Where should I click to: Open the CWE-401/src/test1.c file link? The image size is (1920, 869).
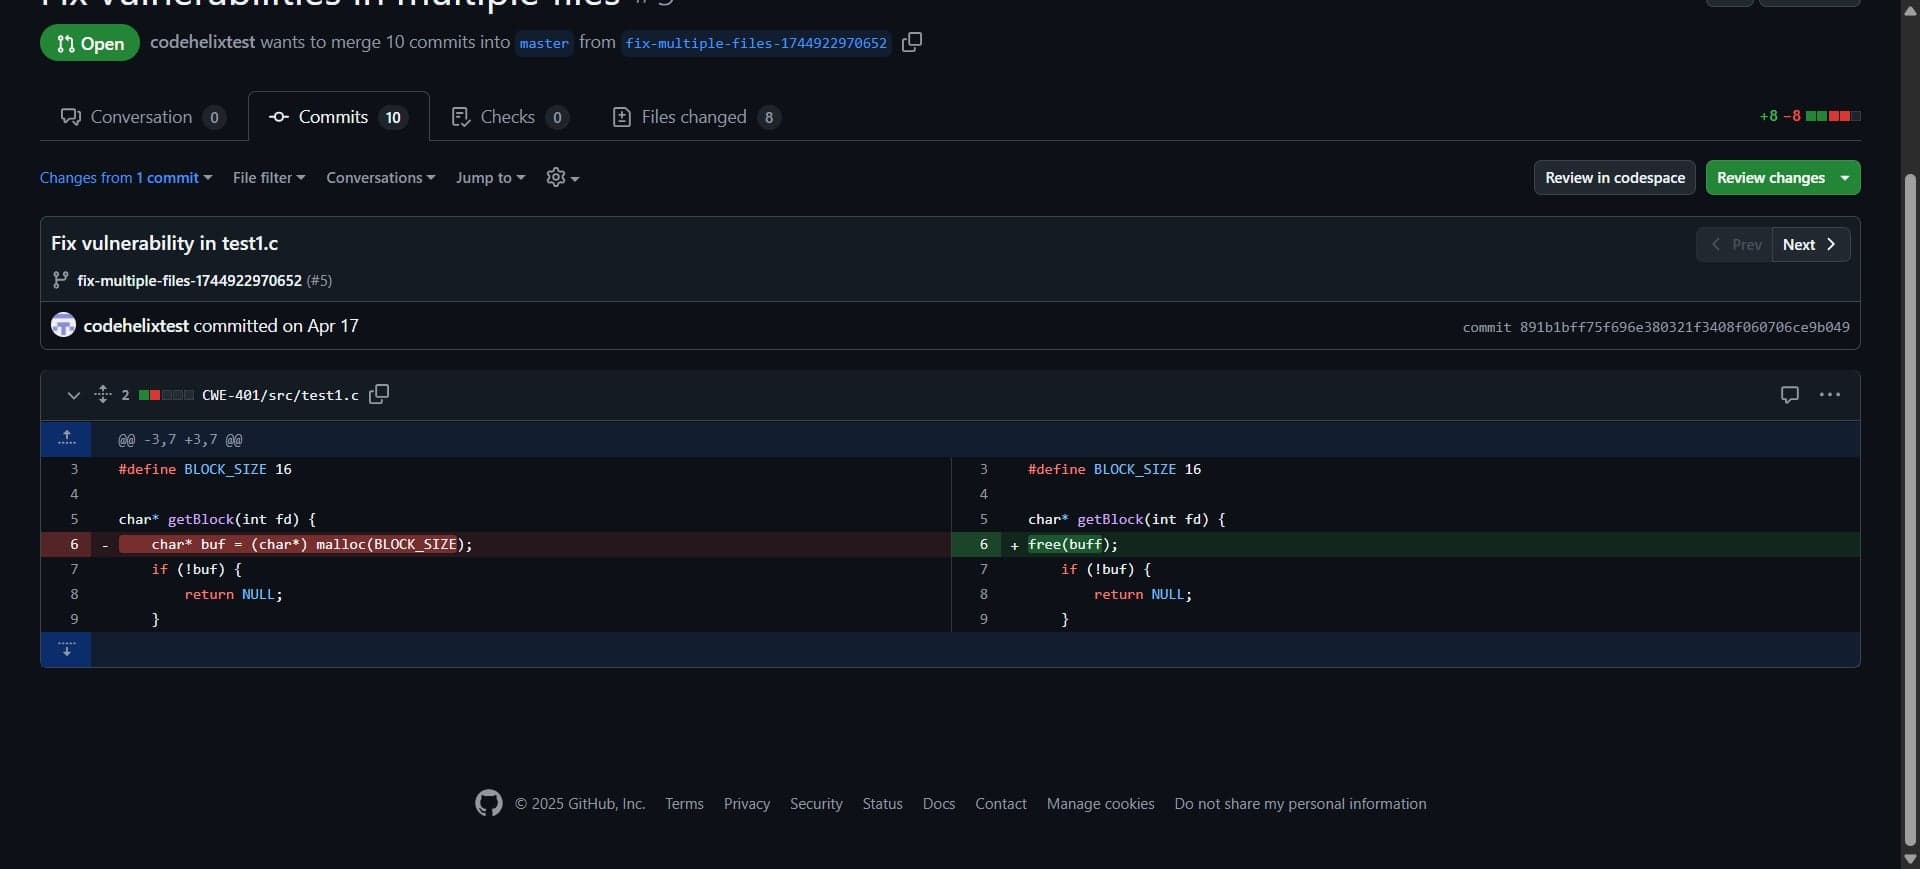click(x=280, y=395)
